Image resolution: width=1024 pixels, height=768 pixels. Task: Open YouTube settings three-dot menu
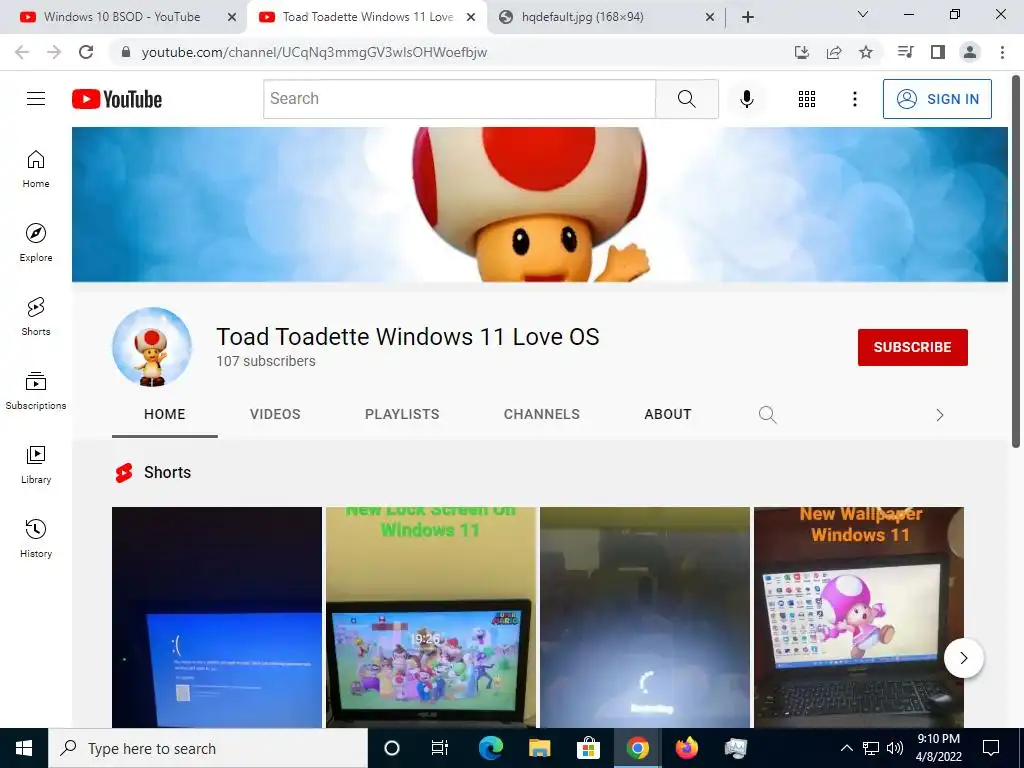click(854, 99)
